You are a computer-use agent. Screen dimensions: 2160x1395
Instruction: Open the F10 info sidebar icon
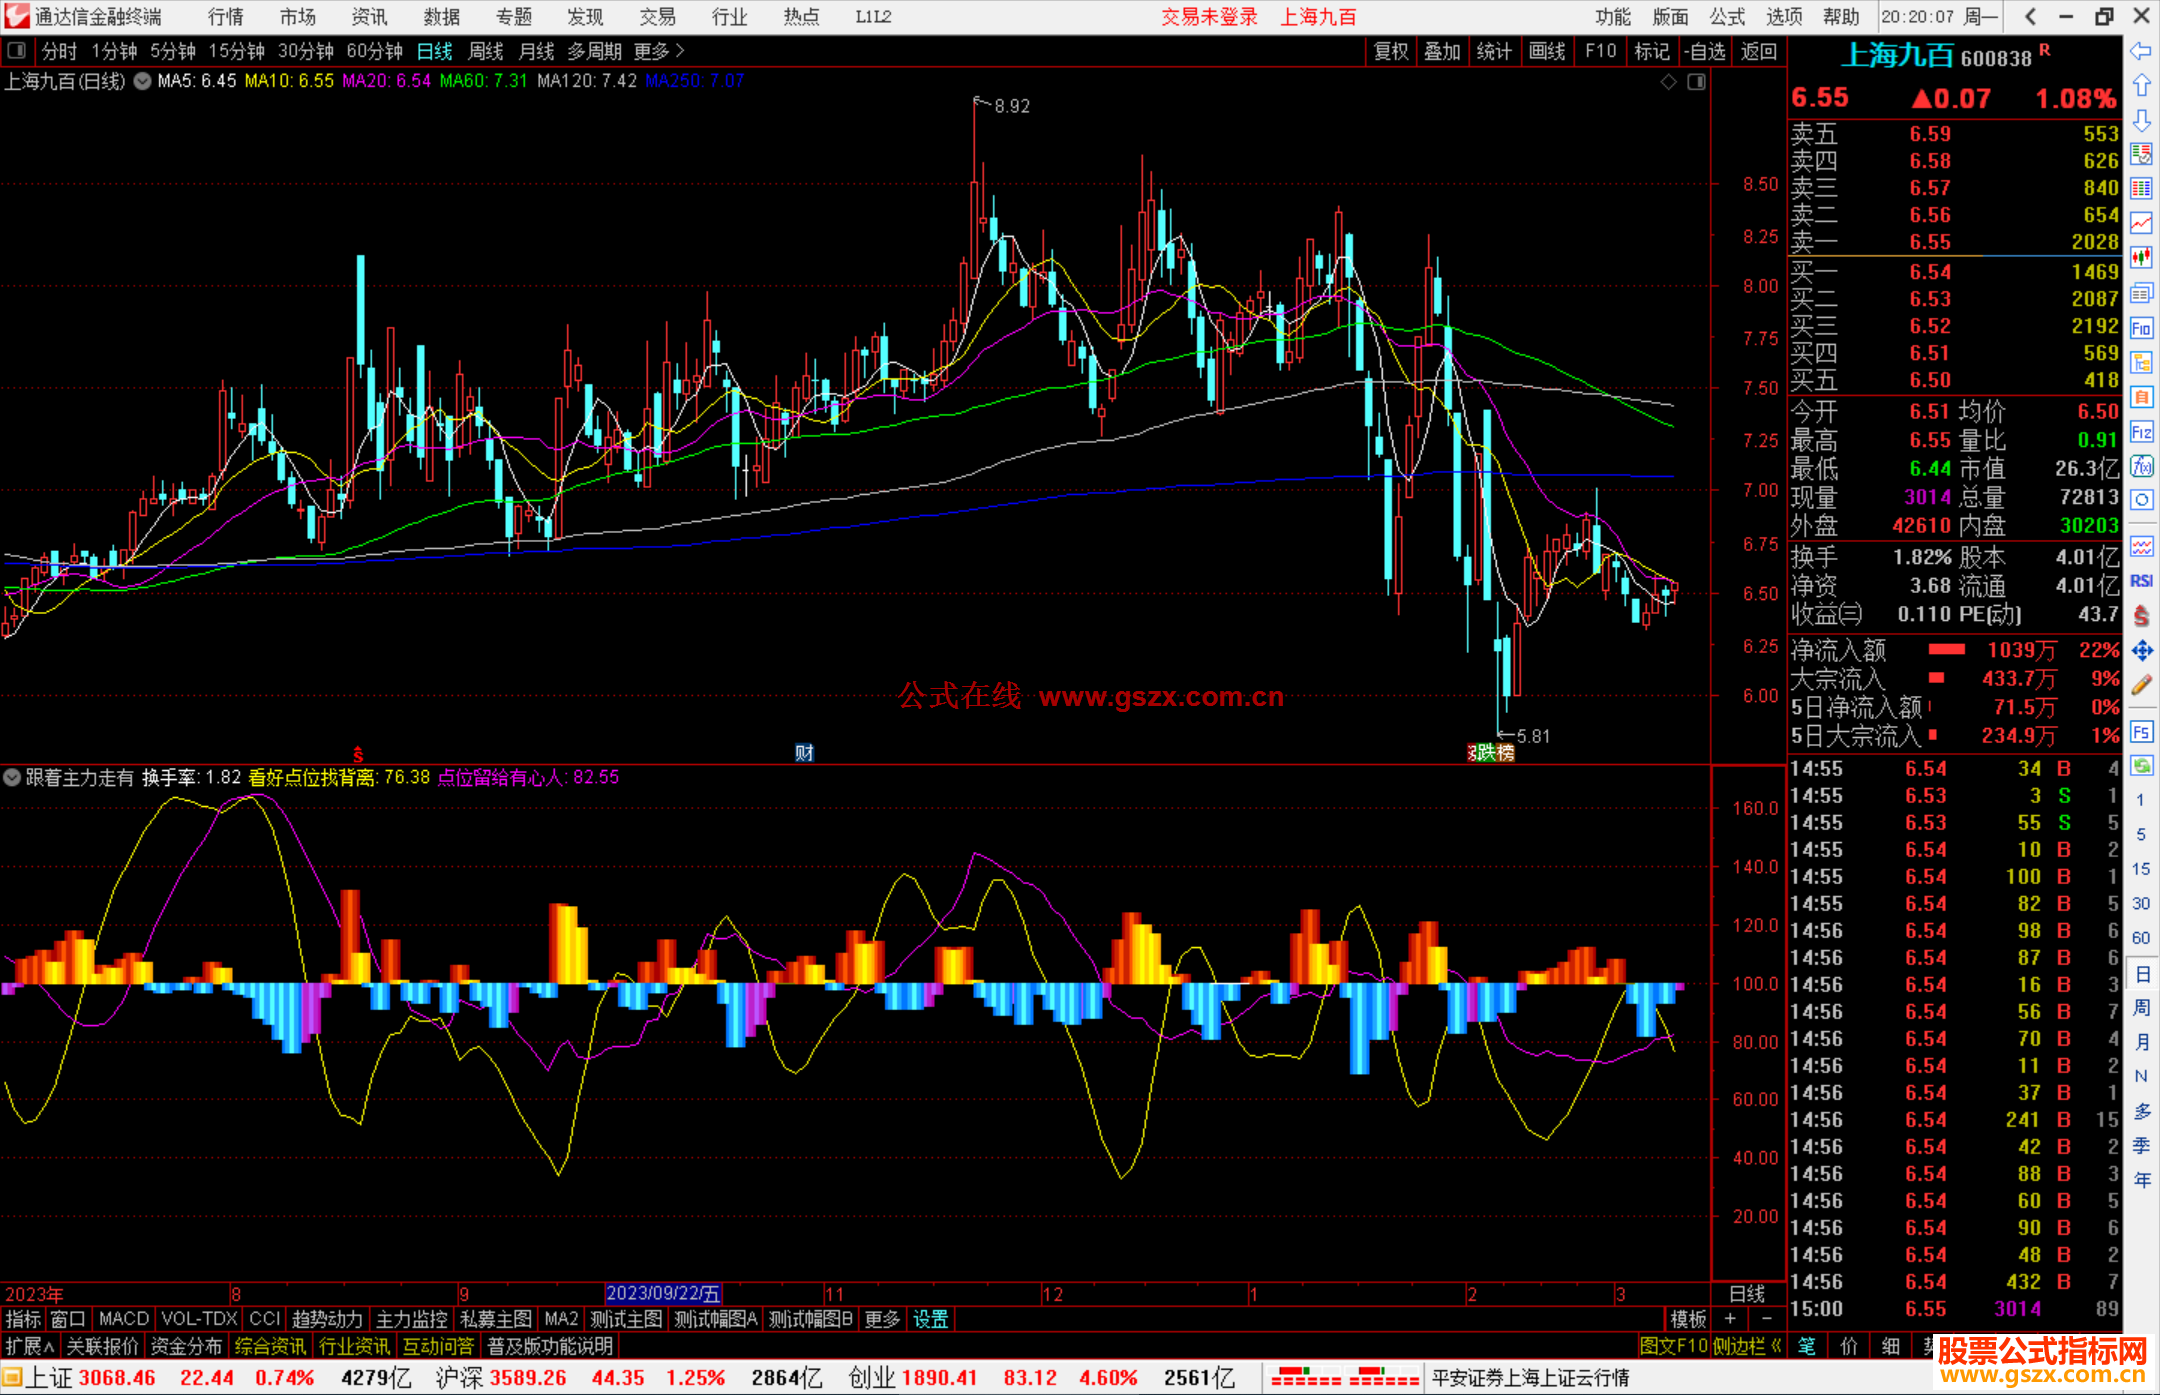tap(2141, 328)
